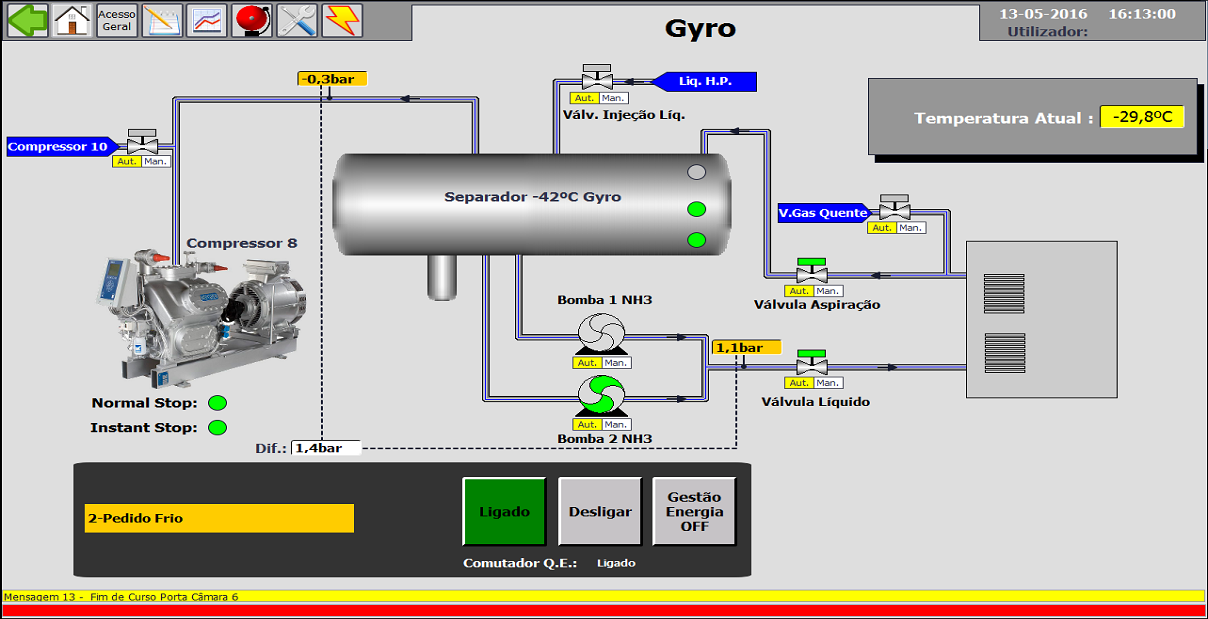
Task: Go to the home screen icon
Action: tap(72, 20)
